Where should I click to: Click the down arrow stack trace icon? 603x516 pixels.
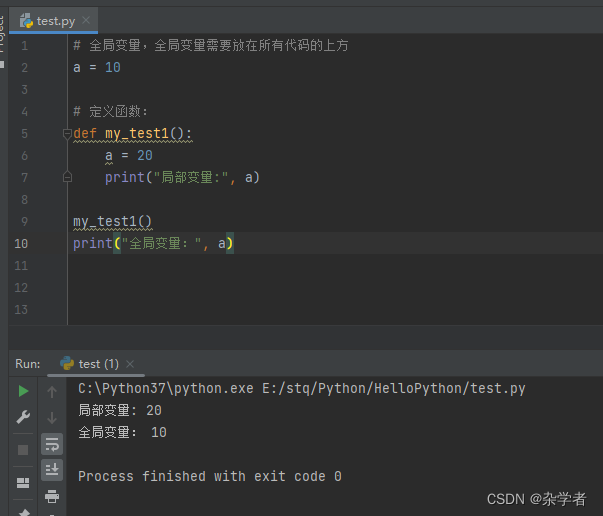(52, 417)
